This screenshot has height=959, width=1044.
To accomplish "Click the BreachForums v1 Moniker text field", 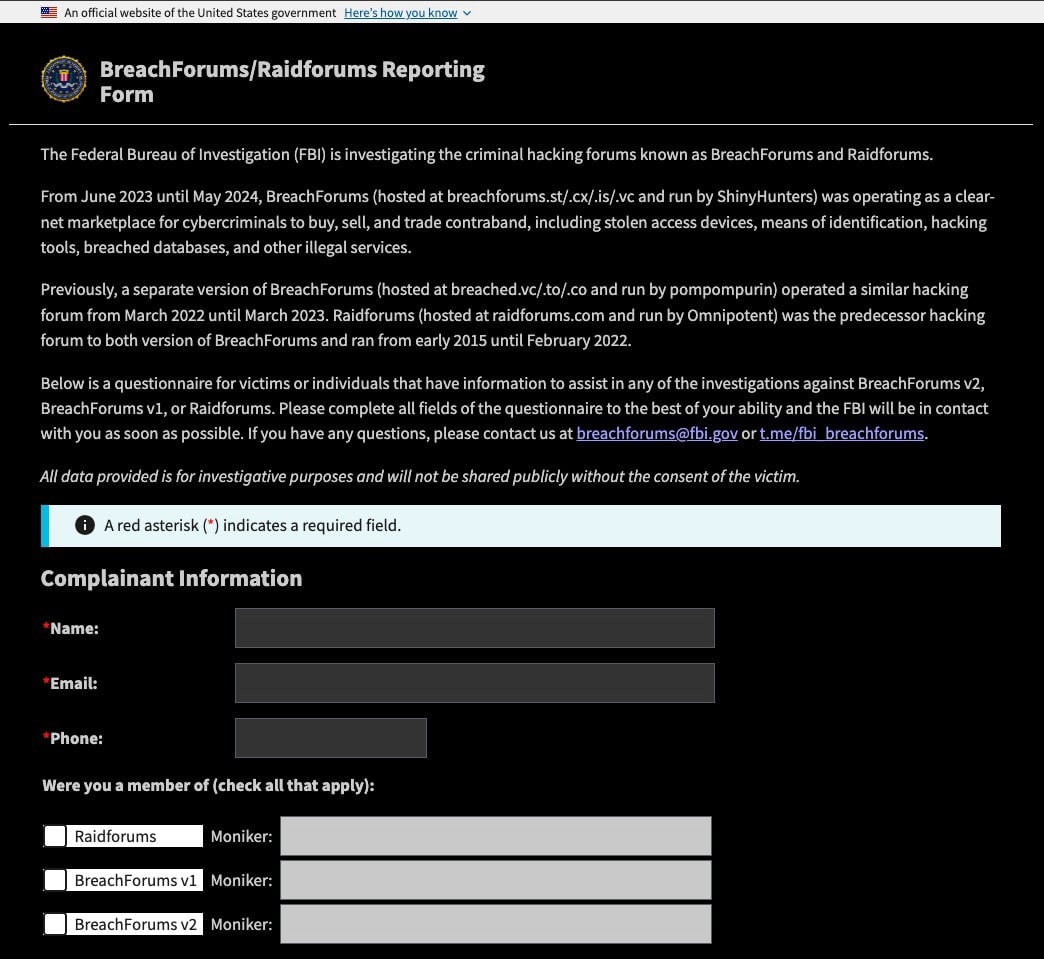I will coord(495,880).
